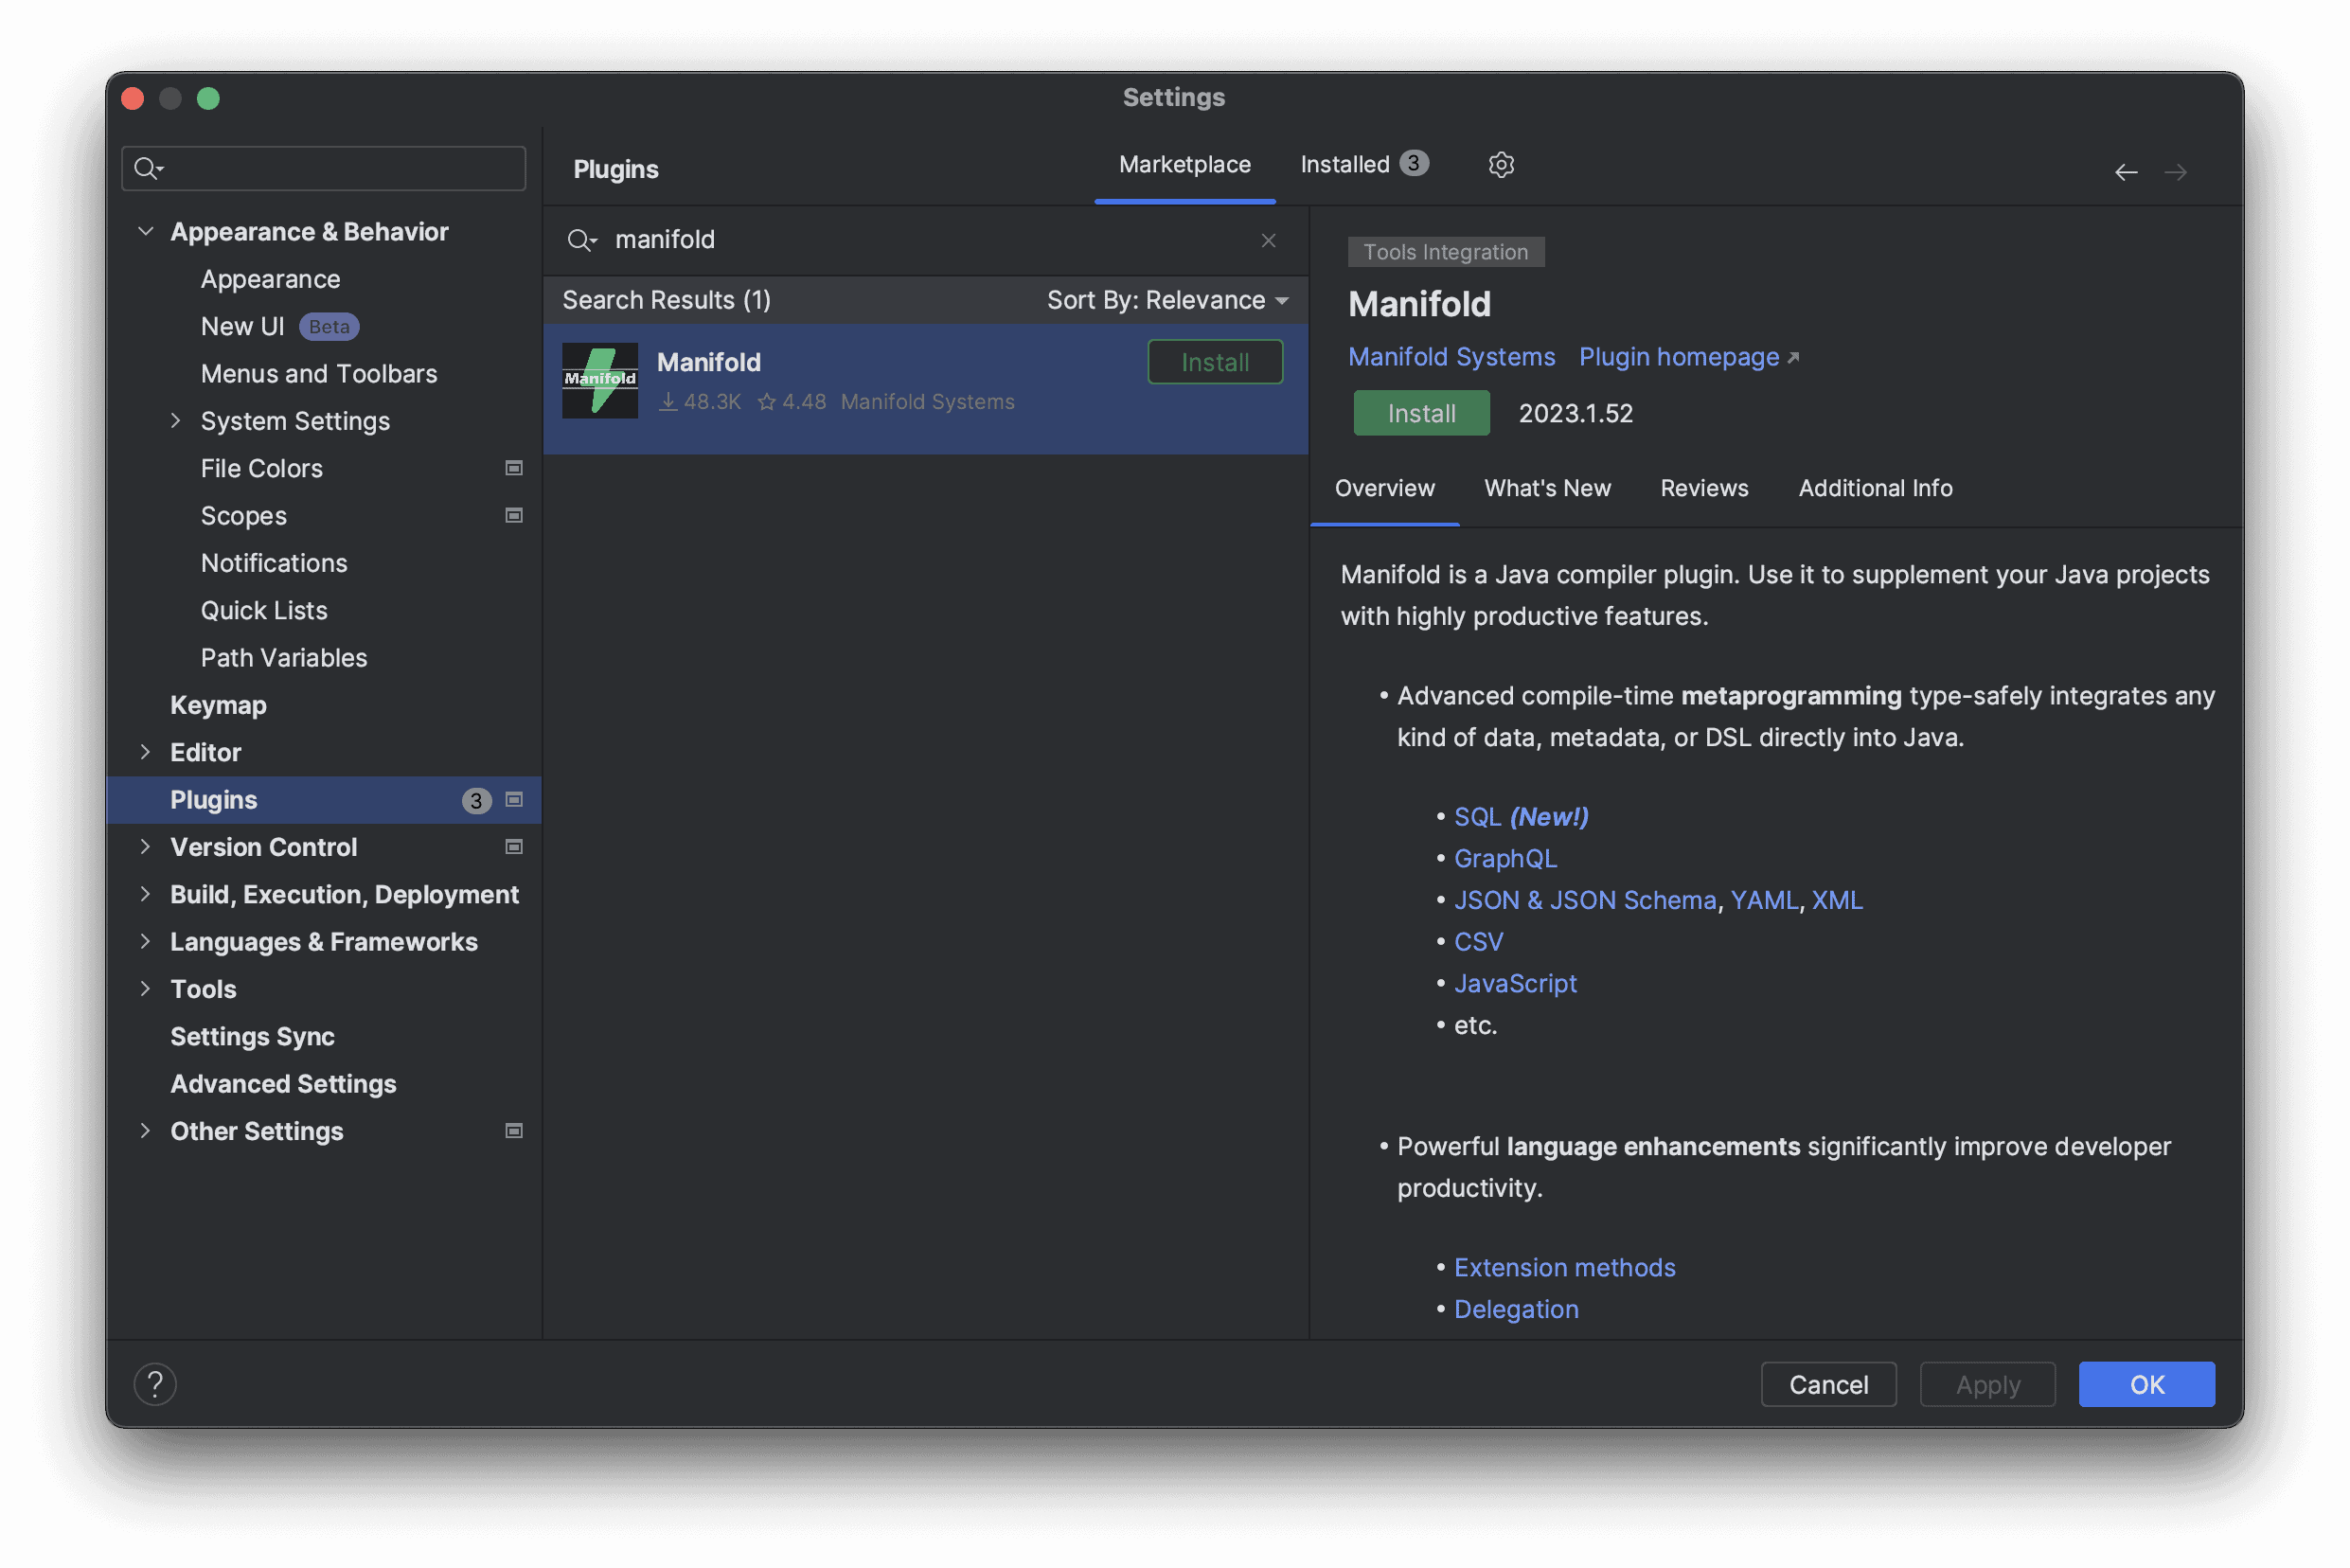The width and height of the screenshot is (2350, 1568).
Task: Click the OK button
Action: tap(2146, 1384)
